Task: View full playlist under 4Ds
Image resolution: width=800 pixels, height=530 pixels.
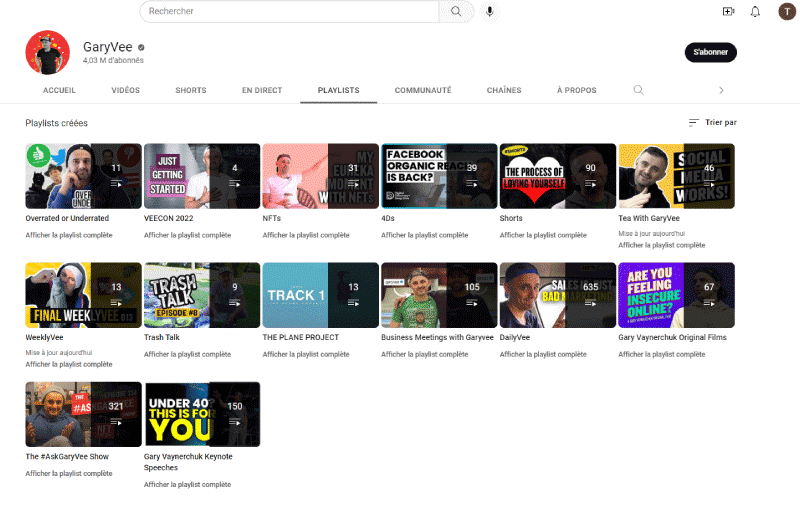Action: 424,235
